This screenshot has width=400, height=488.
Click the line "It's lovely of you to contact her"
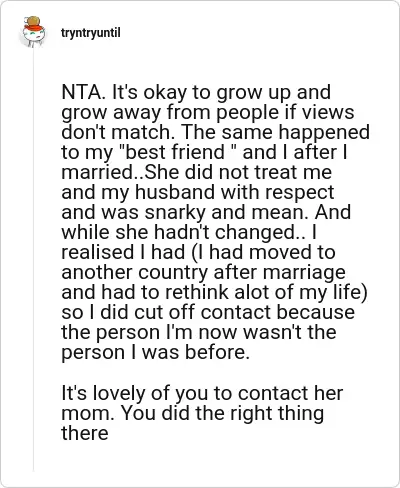click(x=202, y=393)
